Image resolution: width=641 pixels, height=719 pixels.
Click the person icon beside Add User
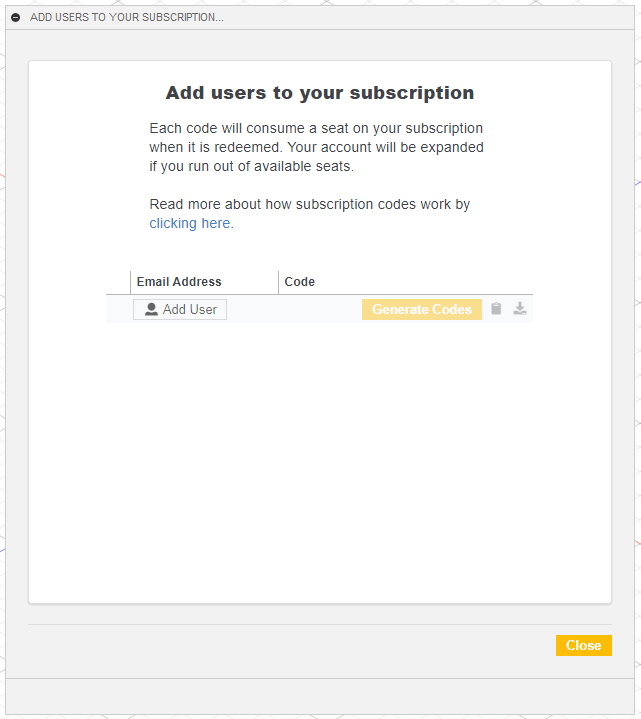coord(151,310)
